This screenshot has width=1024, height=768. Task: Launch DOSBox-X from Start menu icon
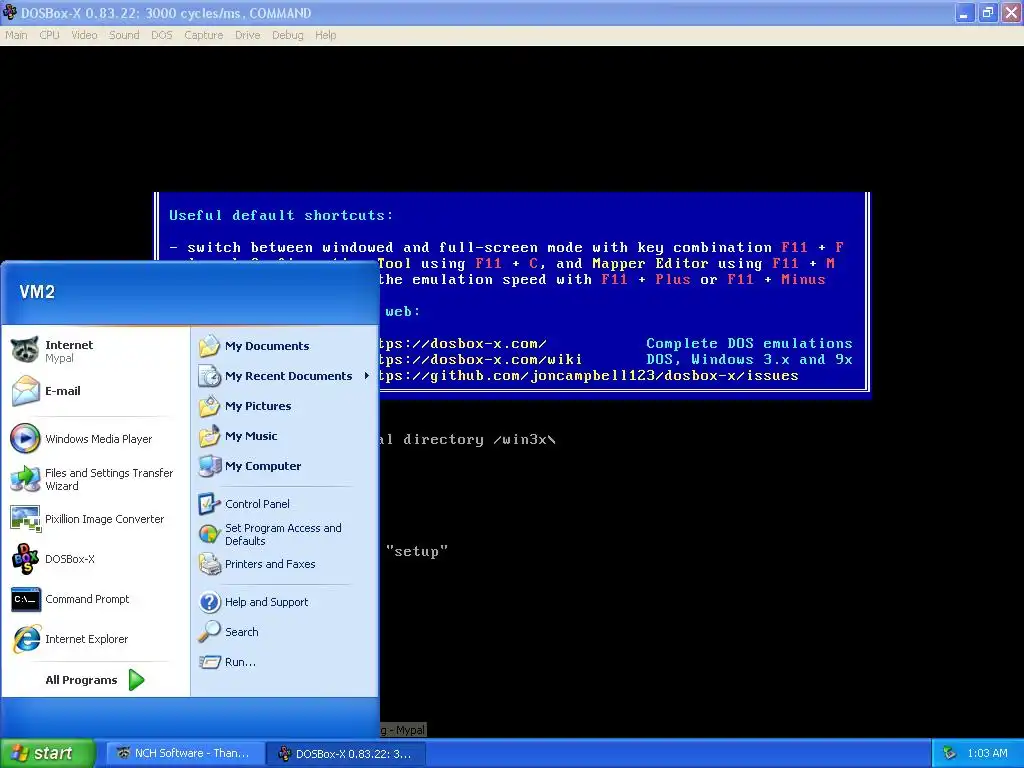click(25, 559)
